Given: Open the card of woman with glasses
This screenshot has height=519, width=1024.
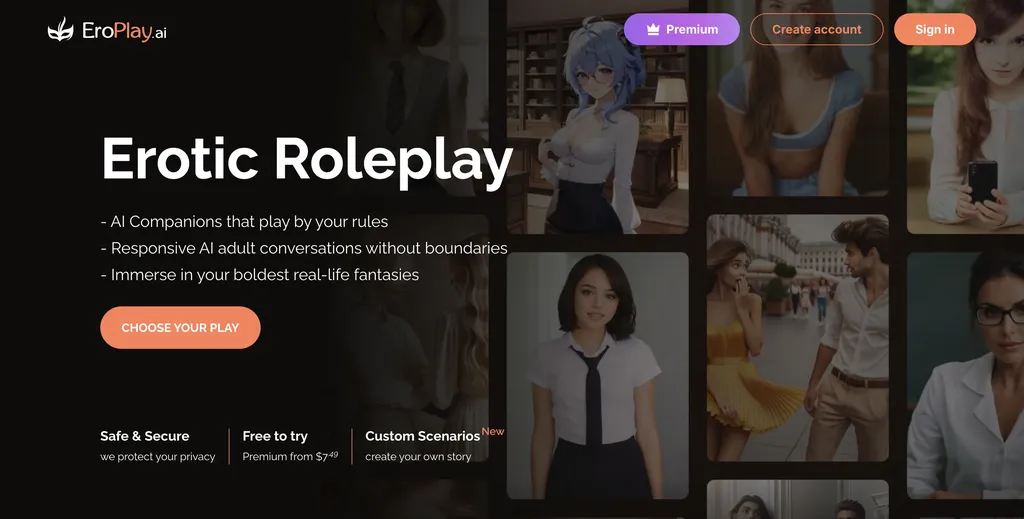Looking at the screenshot, I should (965, 376).
